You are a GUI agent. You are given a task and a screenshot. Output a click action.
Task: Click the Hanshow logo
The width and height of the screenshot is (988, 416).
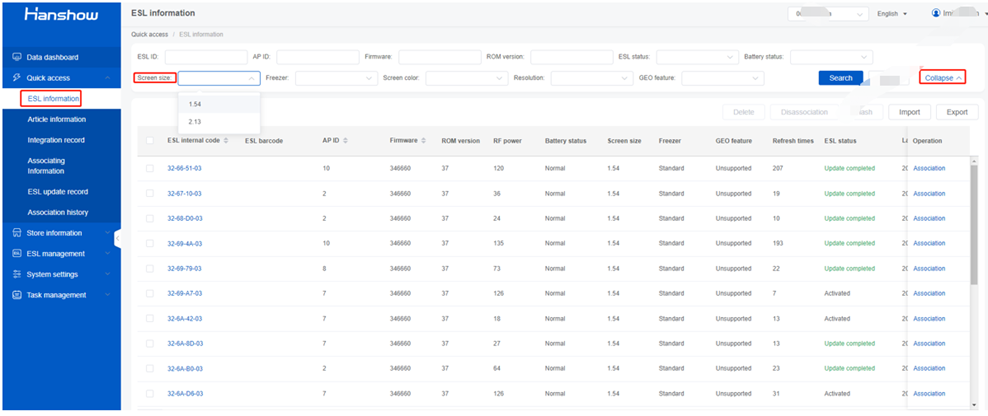(x=61, y=14)
